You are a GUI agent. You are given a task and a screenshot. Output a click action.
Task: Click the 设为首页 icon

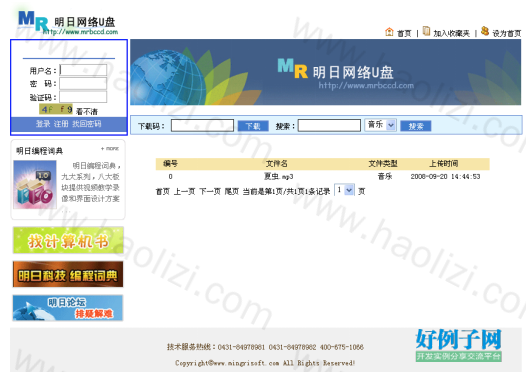pyautogui.click(x=485, y=31)
